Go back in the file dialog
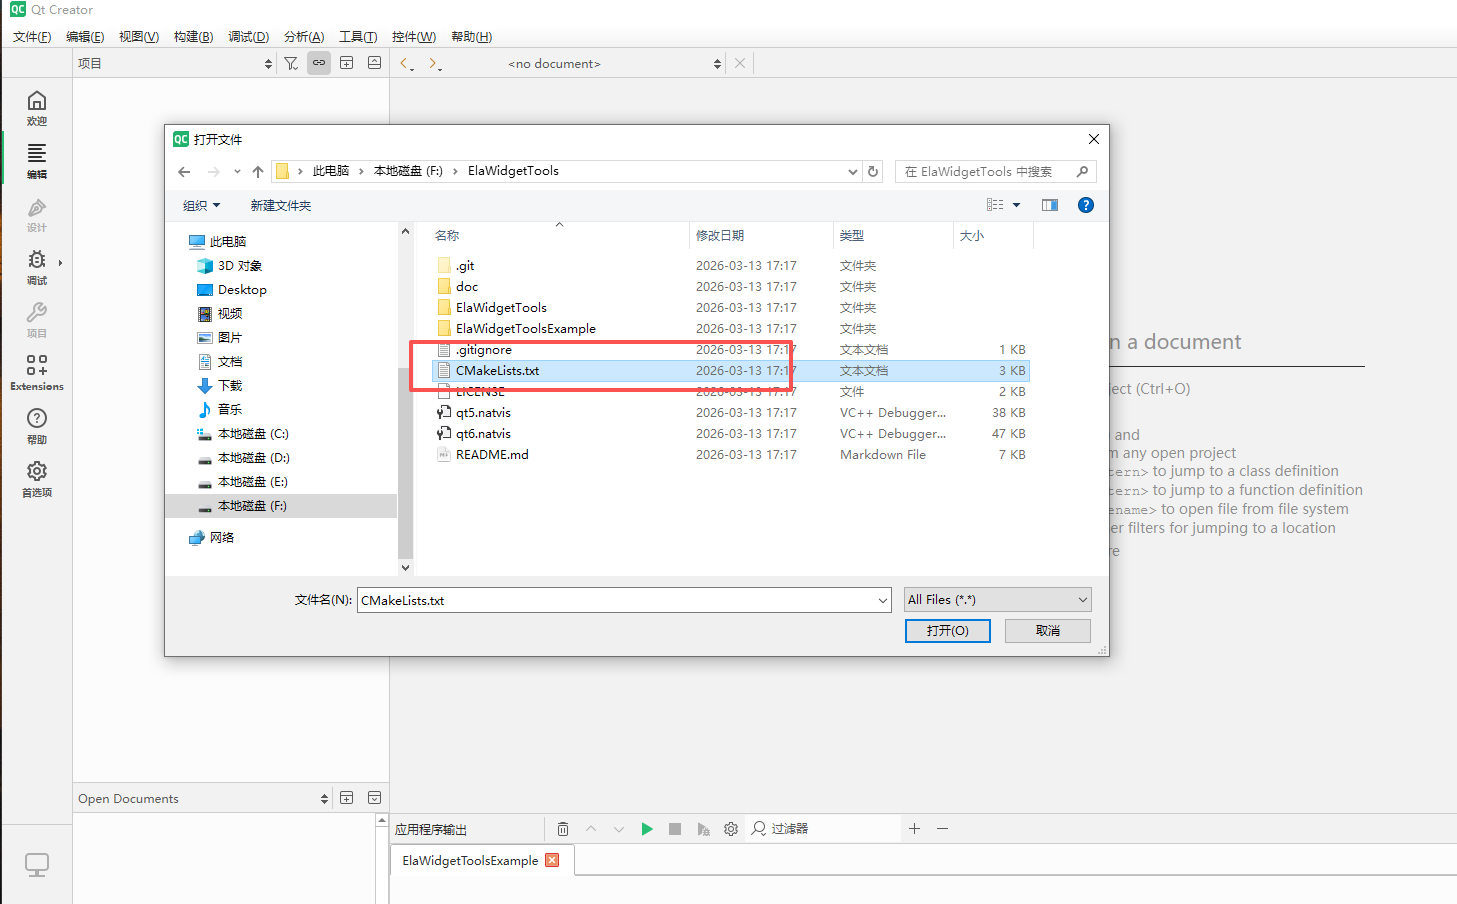1457x904 pixels. pyautogui.click(x=184, y=172)
